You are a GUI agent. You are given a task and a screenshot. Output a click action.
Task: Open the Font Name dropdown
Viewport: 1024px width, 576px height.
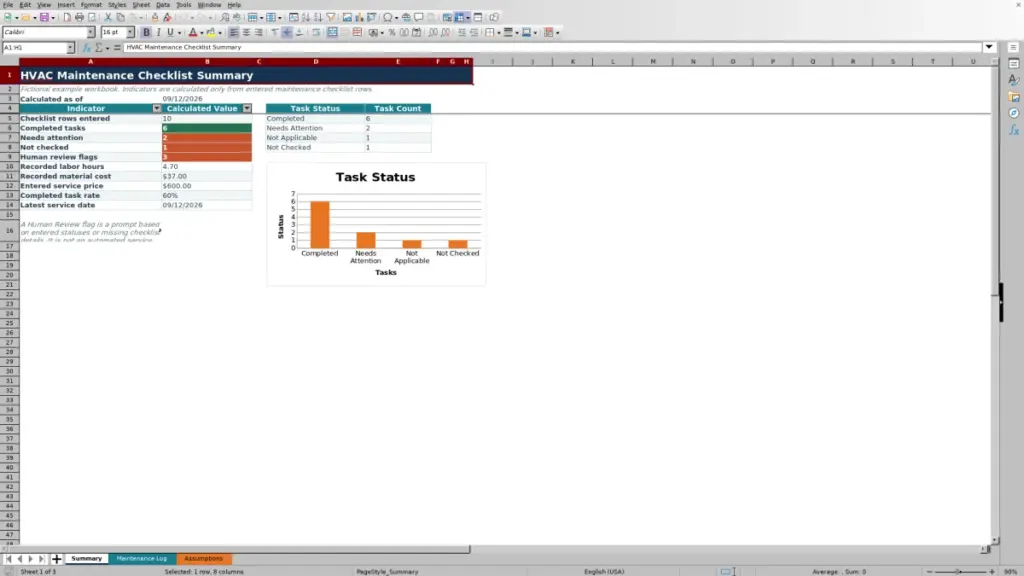tap(91, 33)
